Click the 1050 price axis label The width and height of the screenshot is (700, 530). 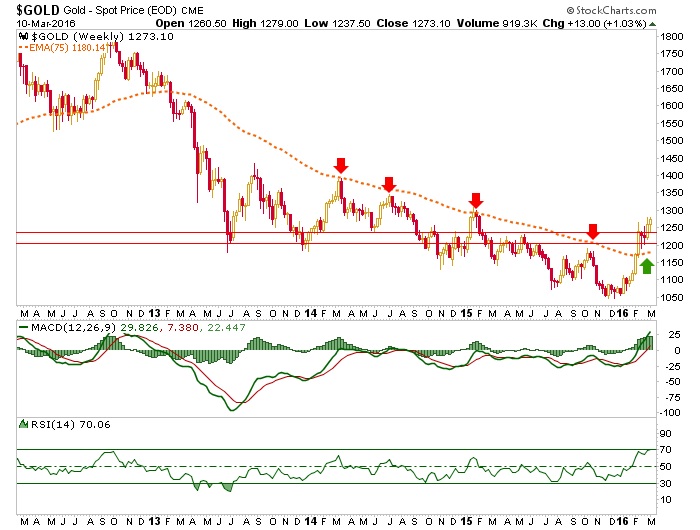point(672,297)
